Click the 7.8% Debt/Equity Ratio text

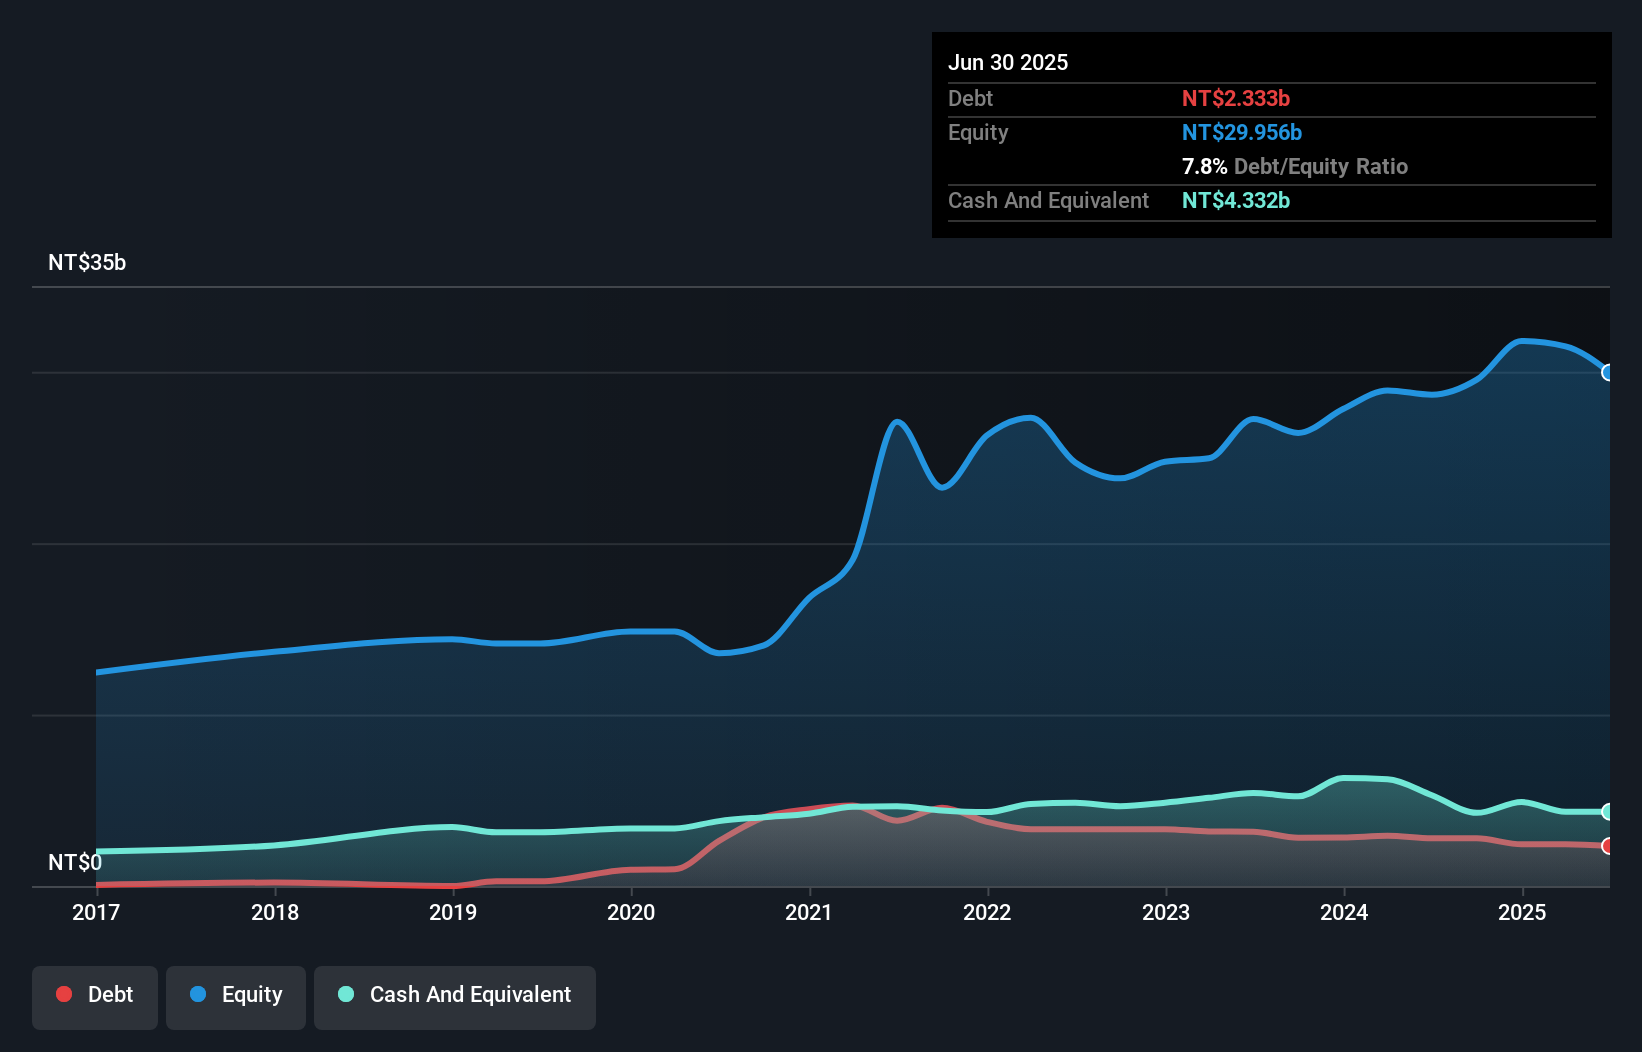tap(1295, 167)
